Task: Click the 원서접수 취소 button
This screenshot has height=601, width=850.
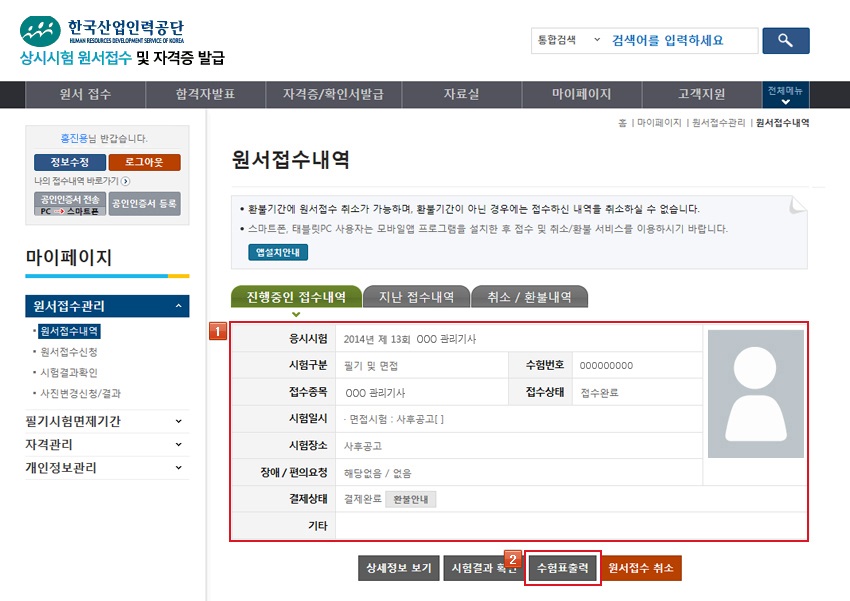Action: click(x=641, y=568)
